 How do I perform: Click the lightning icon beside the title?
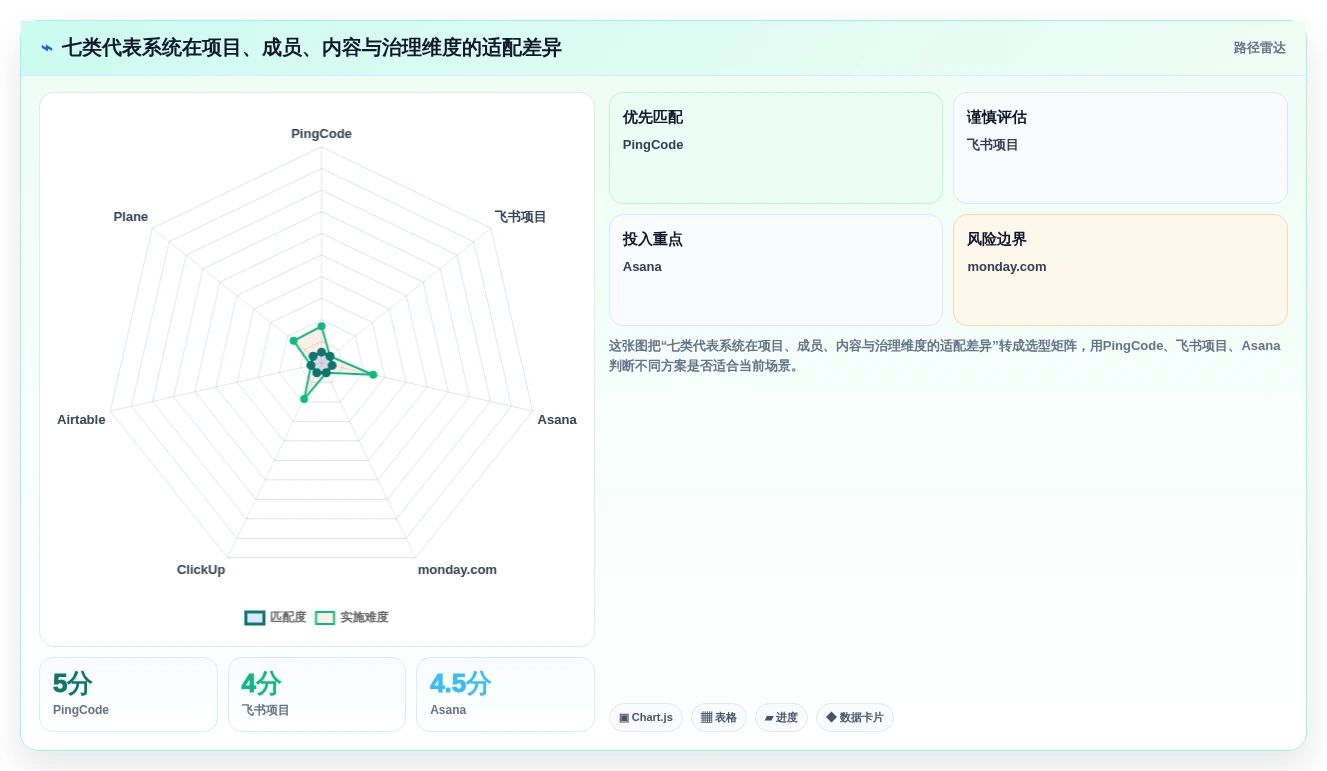(x=46, y=48)
